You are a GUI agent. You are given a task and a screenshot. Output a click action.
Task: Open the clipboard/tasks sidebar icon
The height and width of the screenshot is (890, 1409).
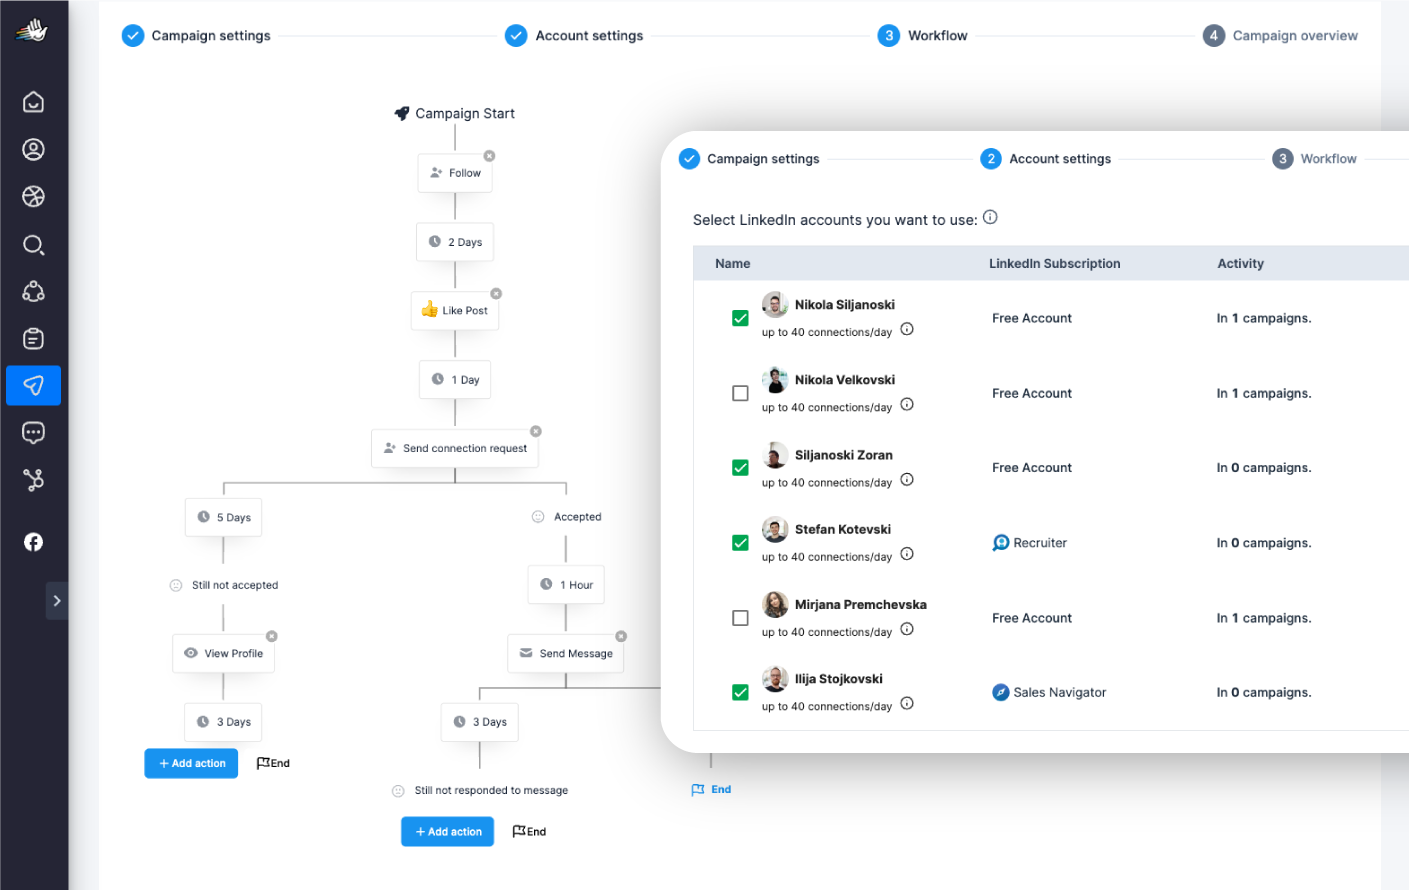pos(33,338)
